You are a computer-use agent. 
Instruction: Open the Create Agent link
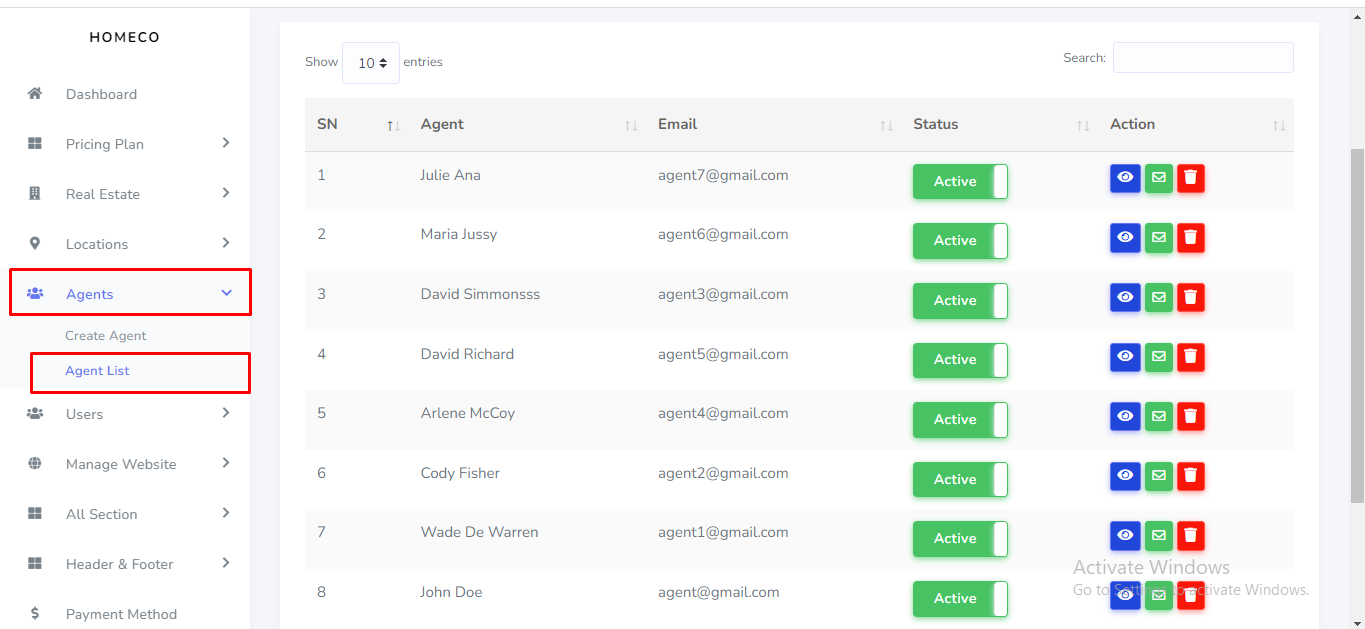pyautogui.click(x=105, y=336)
